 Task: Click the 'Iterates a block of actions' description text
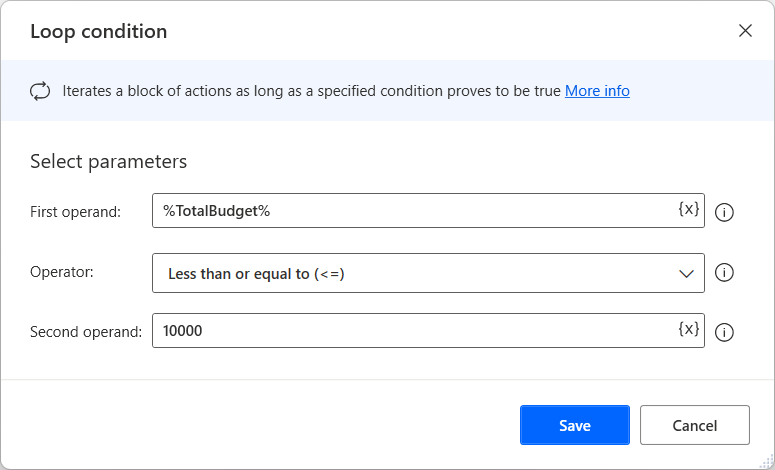[x=310, y=91]
